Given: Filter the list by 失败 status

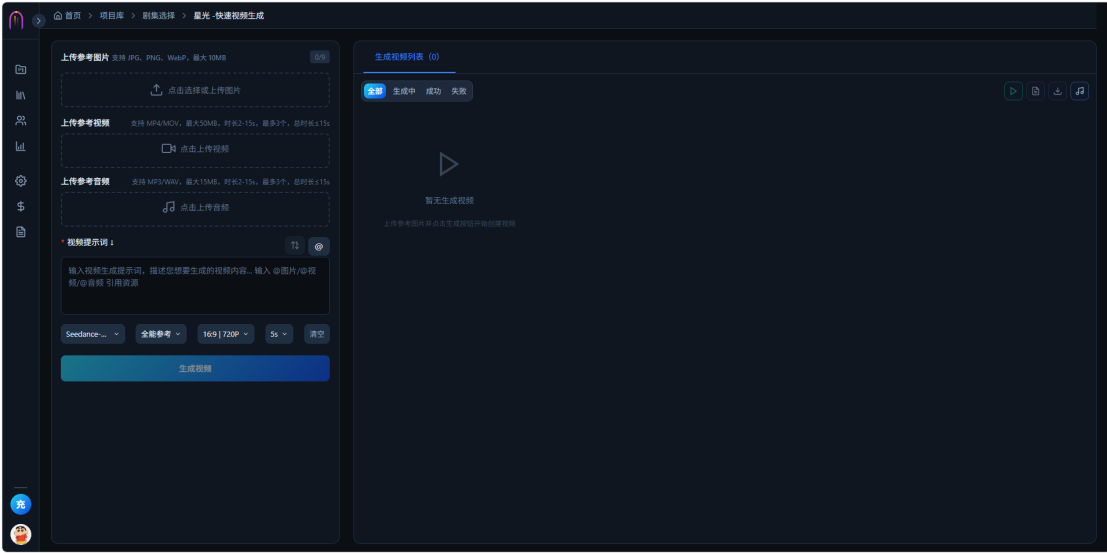Looking at the screenshot, I should pos(459,91).
